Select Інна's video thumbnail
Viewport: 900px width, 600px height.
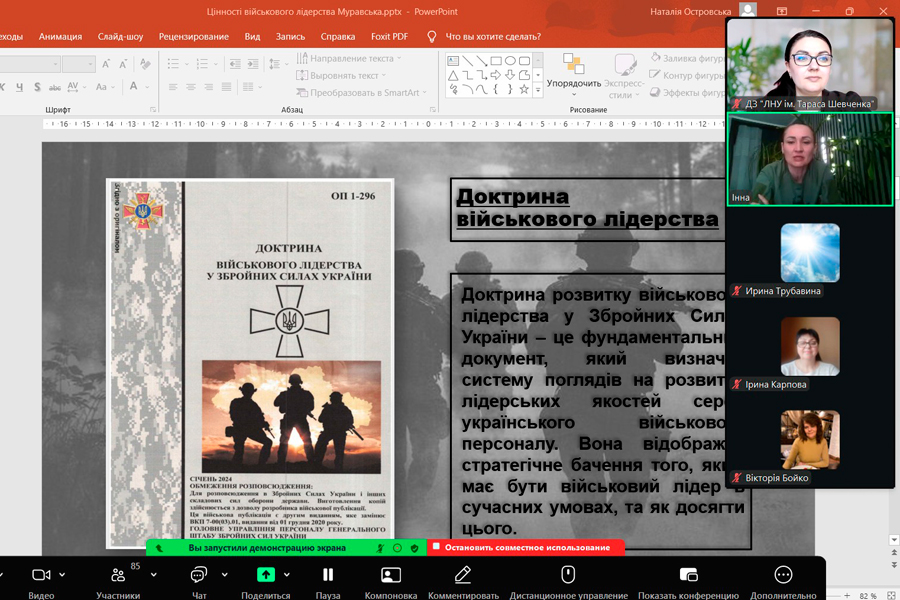tap(809, 159)
